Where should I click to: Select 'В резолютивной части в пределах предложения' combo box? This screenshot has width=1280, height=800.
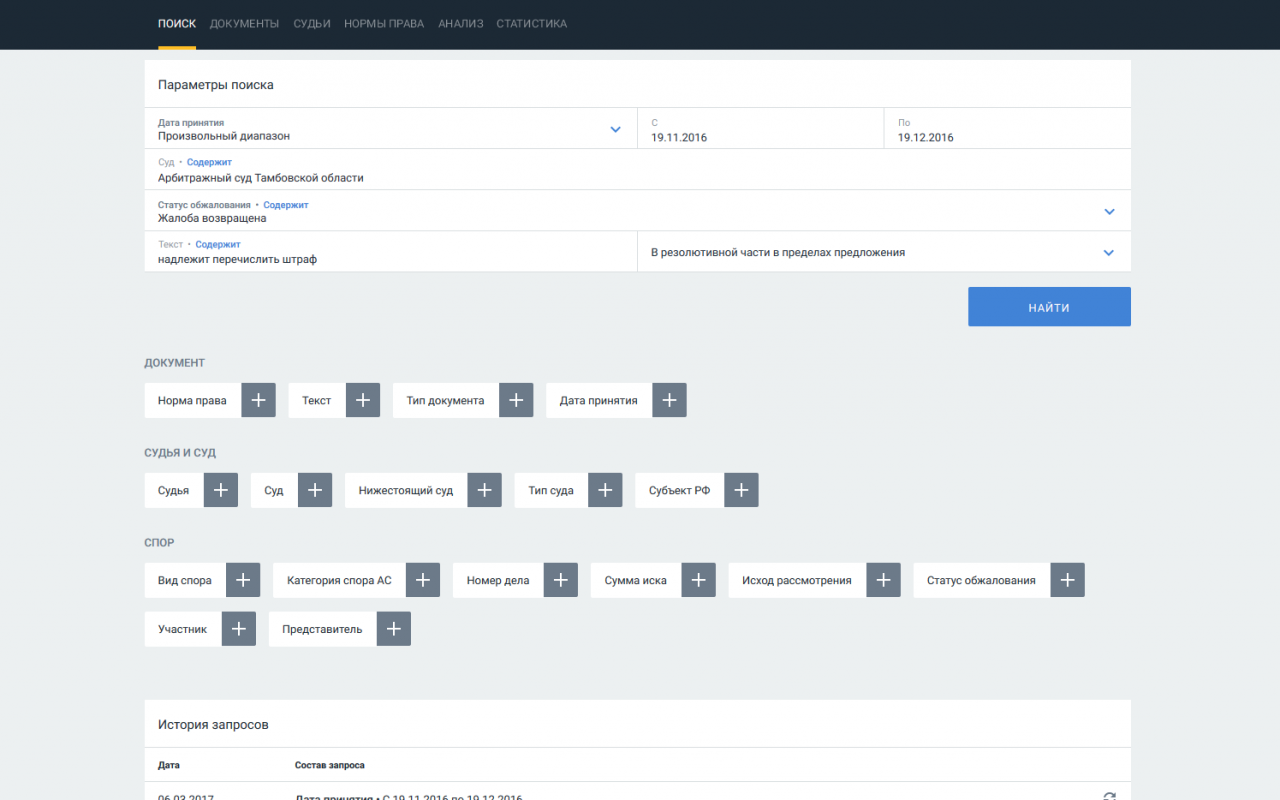pyautogui.click(x=884, y=252)
